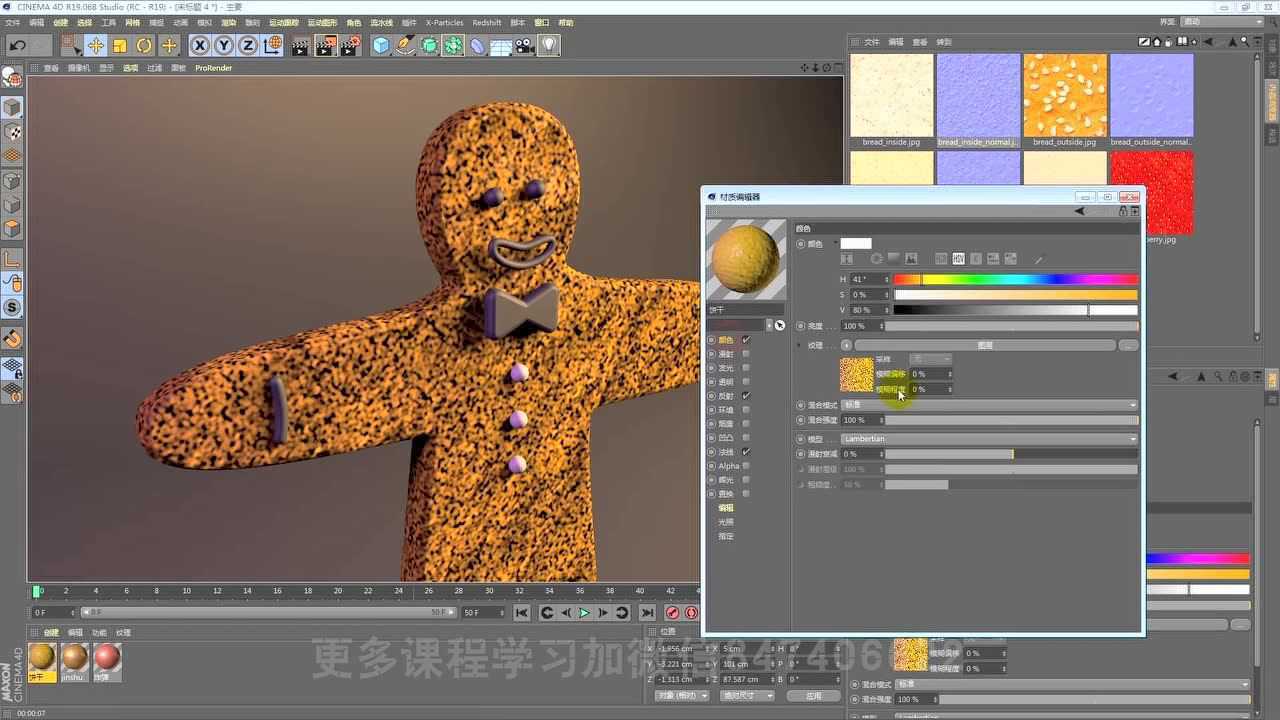1280x720 pixels.
Task: Click the live selection tool icon
Action: (x=70, y=45)
